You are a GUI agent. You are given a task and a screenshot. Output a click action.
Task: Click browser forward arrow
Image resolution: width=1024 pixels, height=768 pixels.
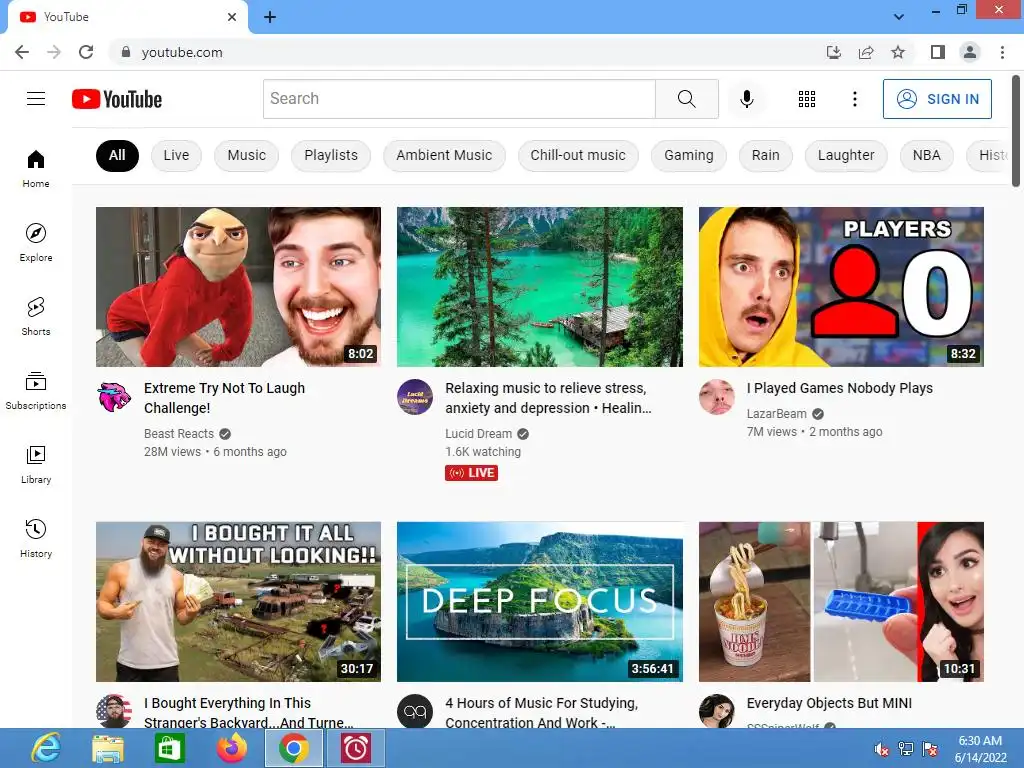54,52
